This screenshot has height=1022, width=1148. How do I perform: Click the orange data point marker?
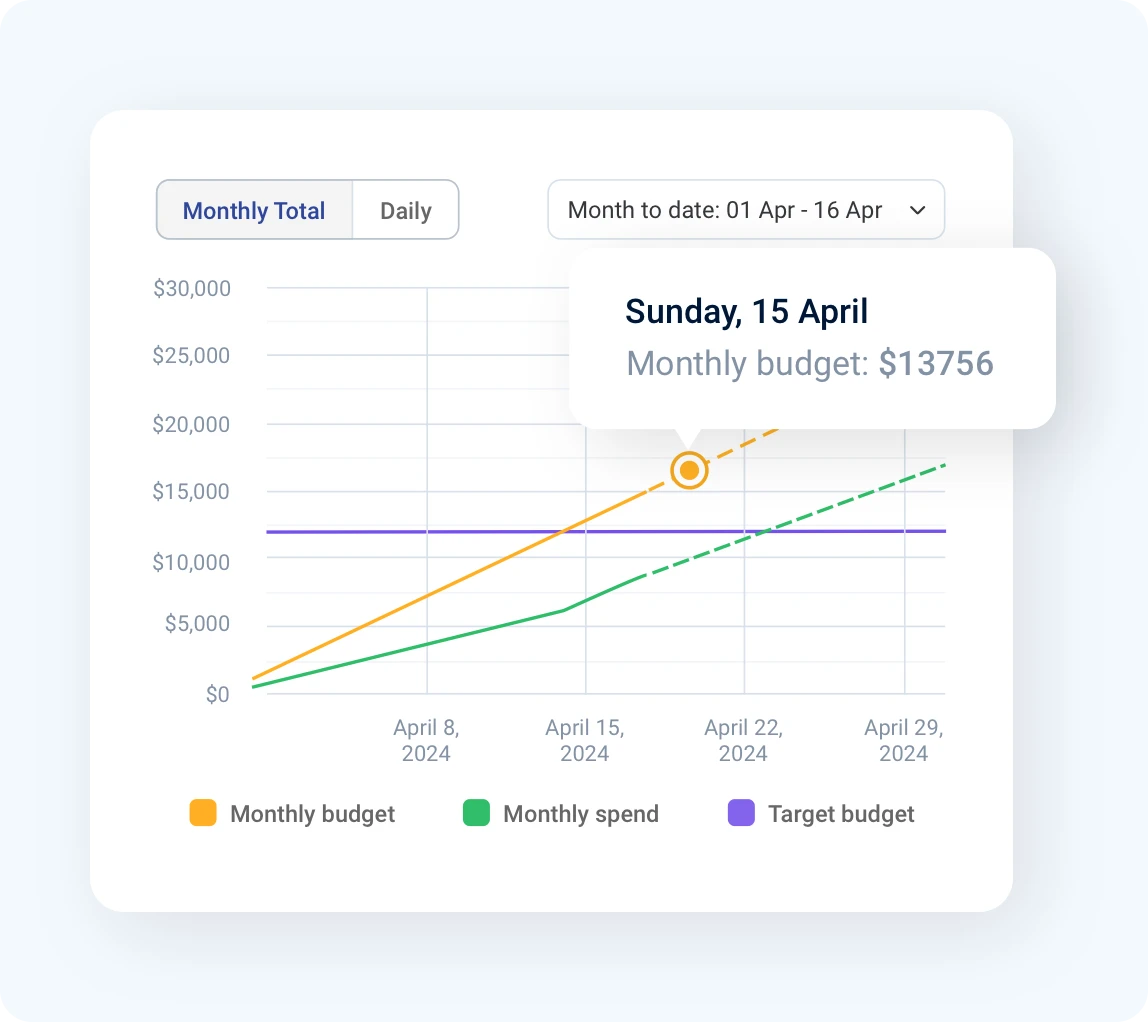tap(689, 470)
